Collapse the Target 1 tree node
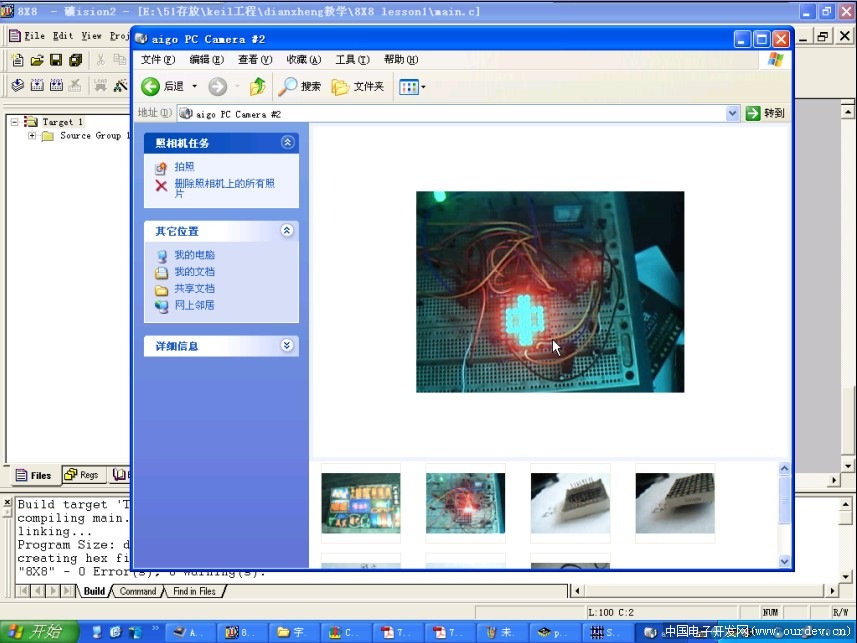This screenshot has width=857, height=643. 15,122
